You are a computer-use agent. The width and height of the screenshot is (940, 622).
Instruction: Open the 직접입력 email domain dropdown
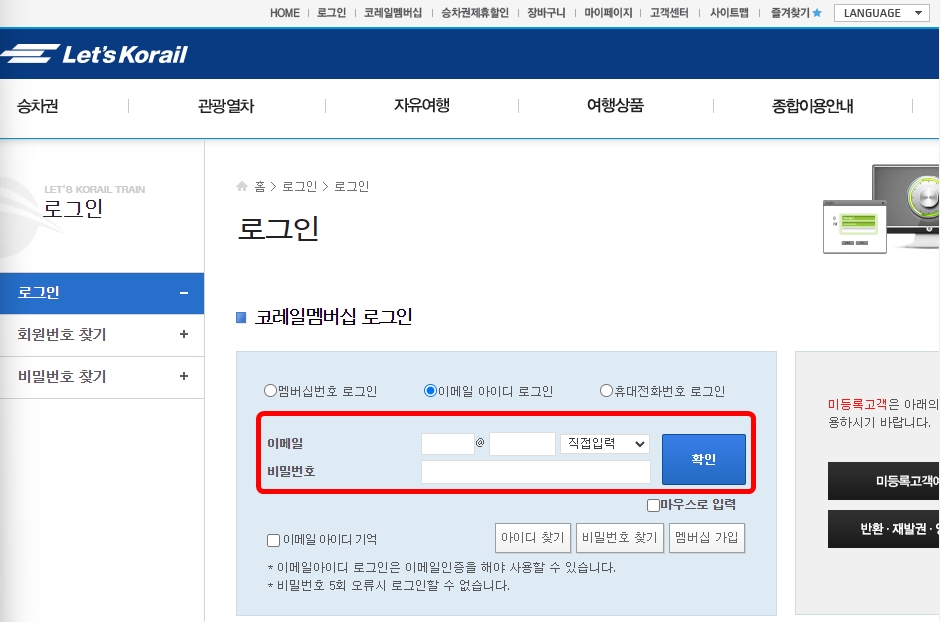604,443
